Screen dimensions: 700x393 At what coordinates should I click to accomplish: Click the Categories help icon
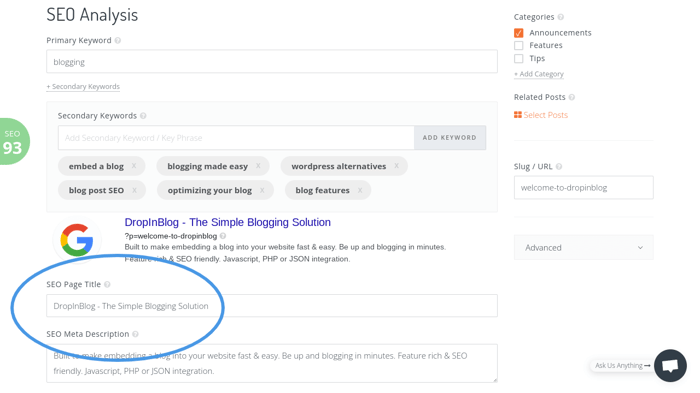point(561,17)
